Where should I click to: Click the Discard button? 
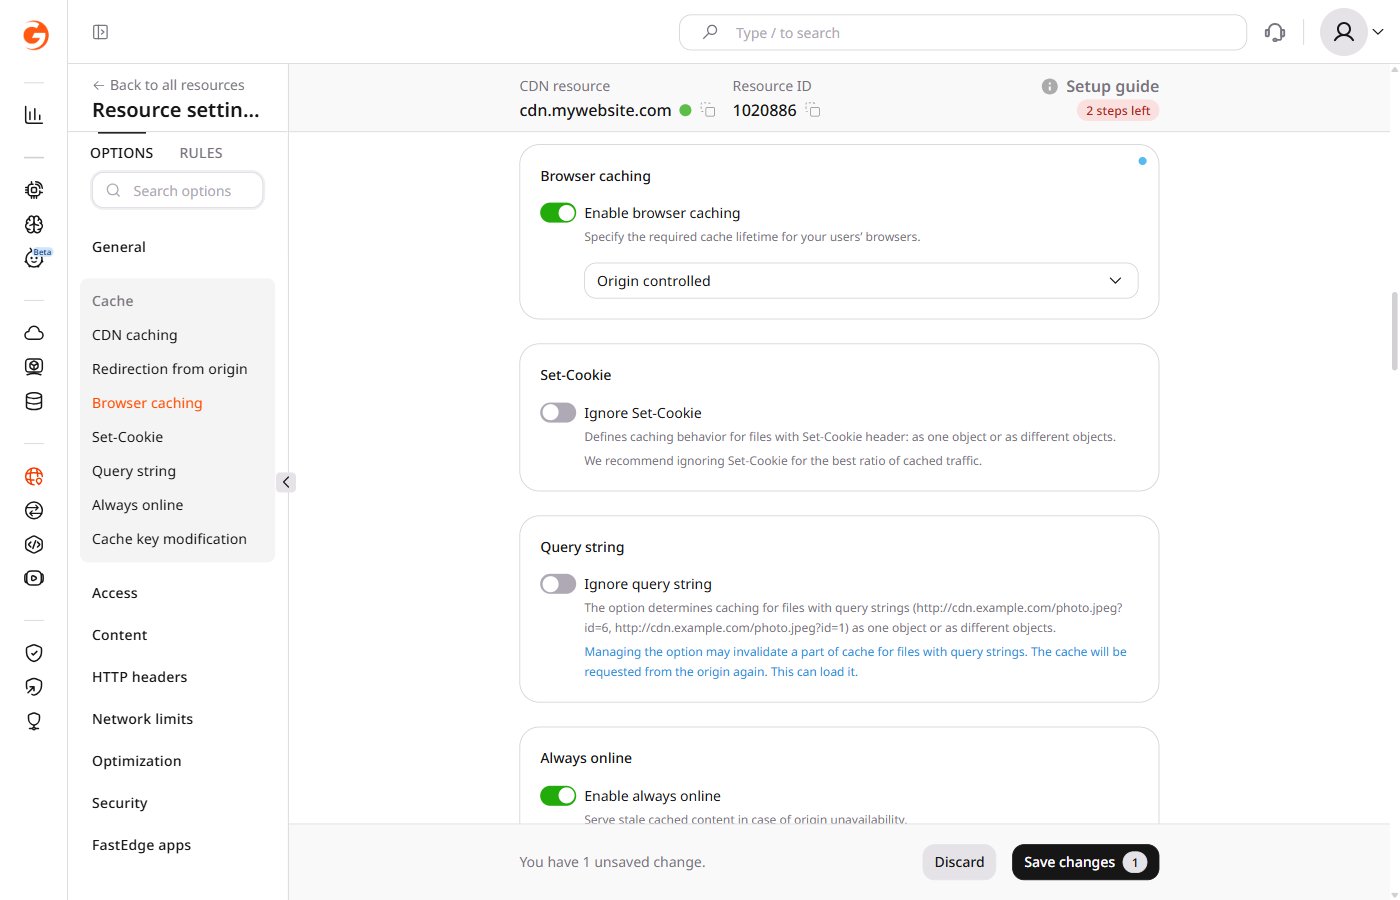click(959, 862)
